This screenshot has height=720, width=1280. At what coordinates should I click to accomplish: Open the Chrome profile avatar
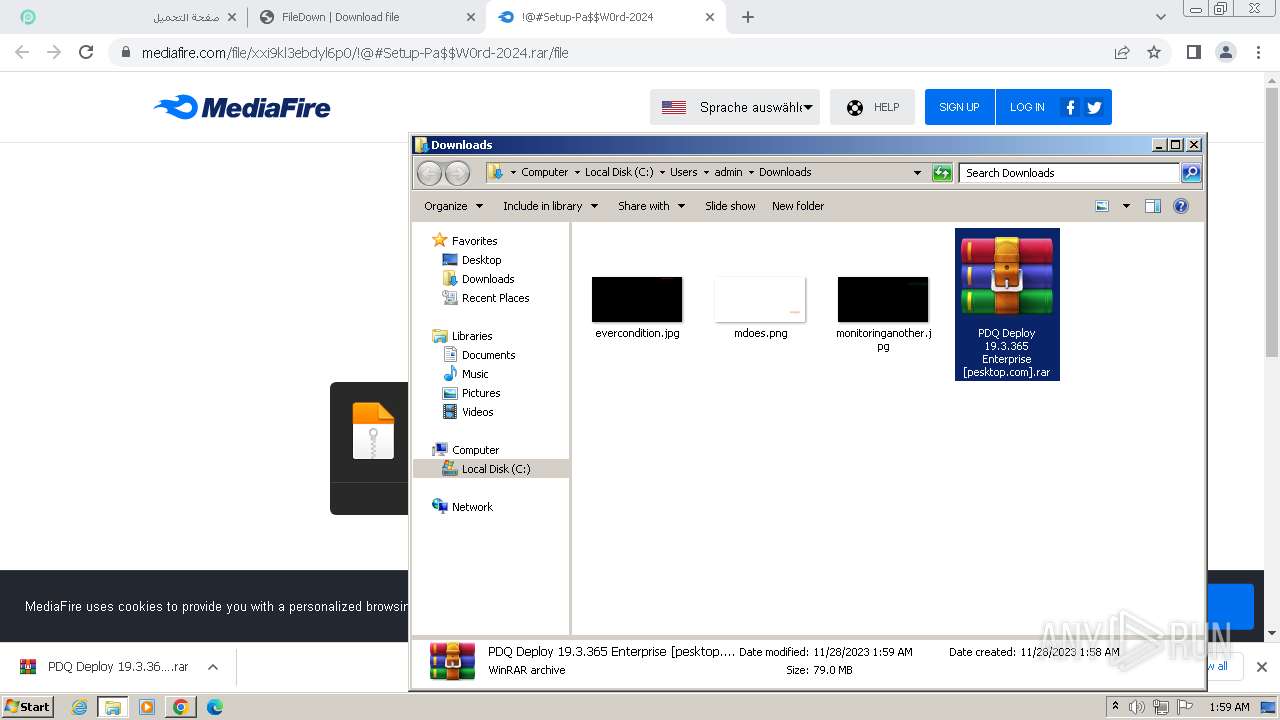(x=1225, y=52)
